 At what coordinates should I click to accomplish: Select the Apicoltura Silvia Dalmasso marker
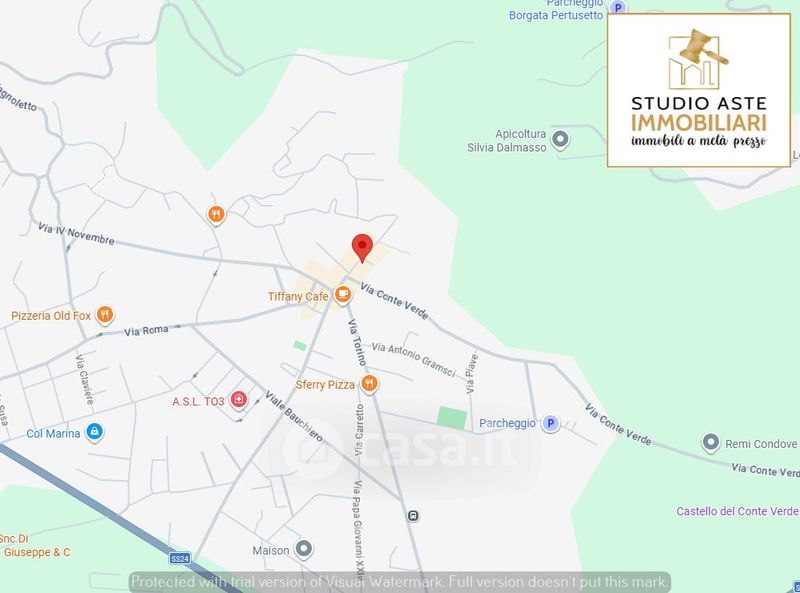point(560,139)
